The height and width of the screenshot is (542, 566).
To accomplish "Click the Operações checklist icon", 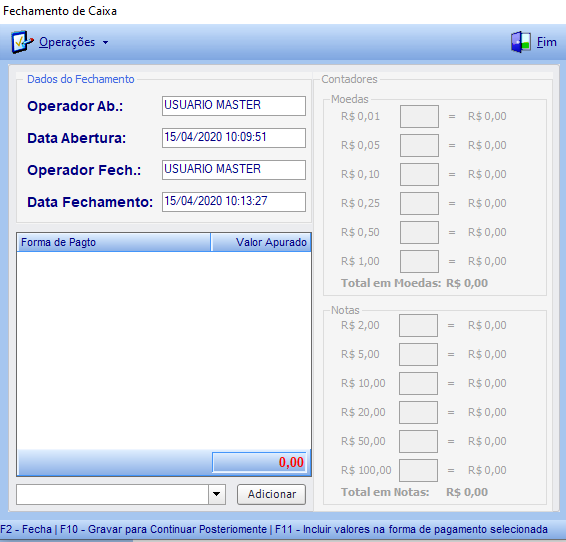I will 22,42.
